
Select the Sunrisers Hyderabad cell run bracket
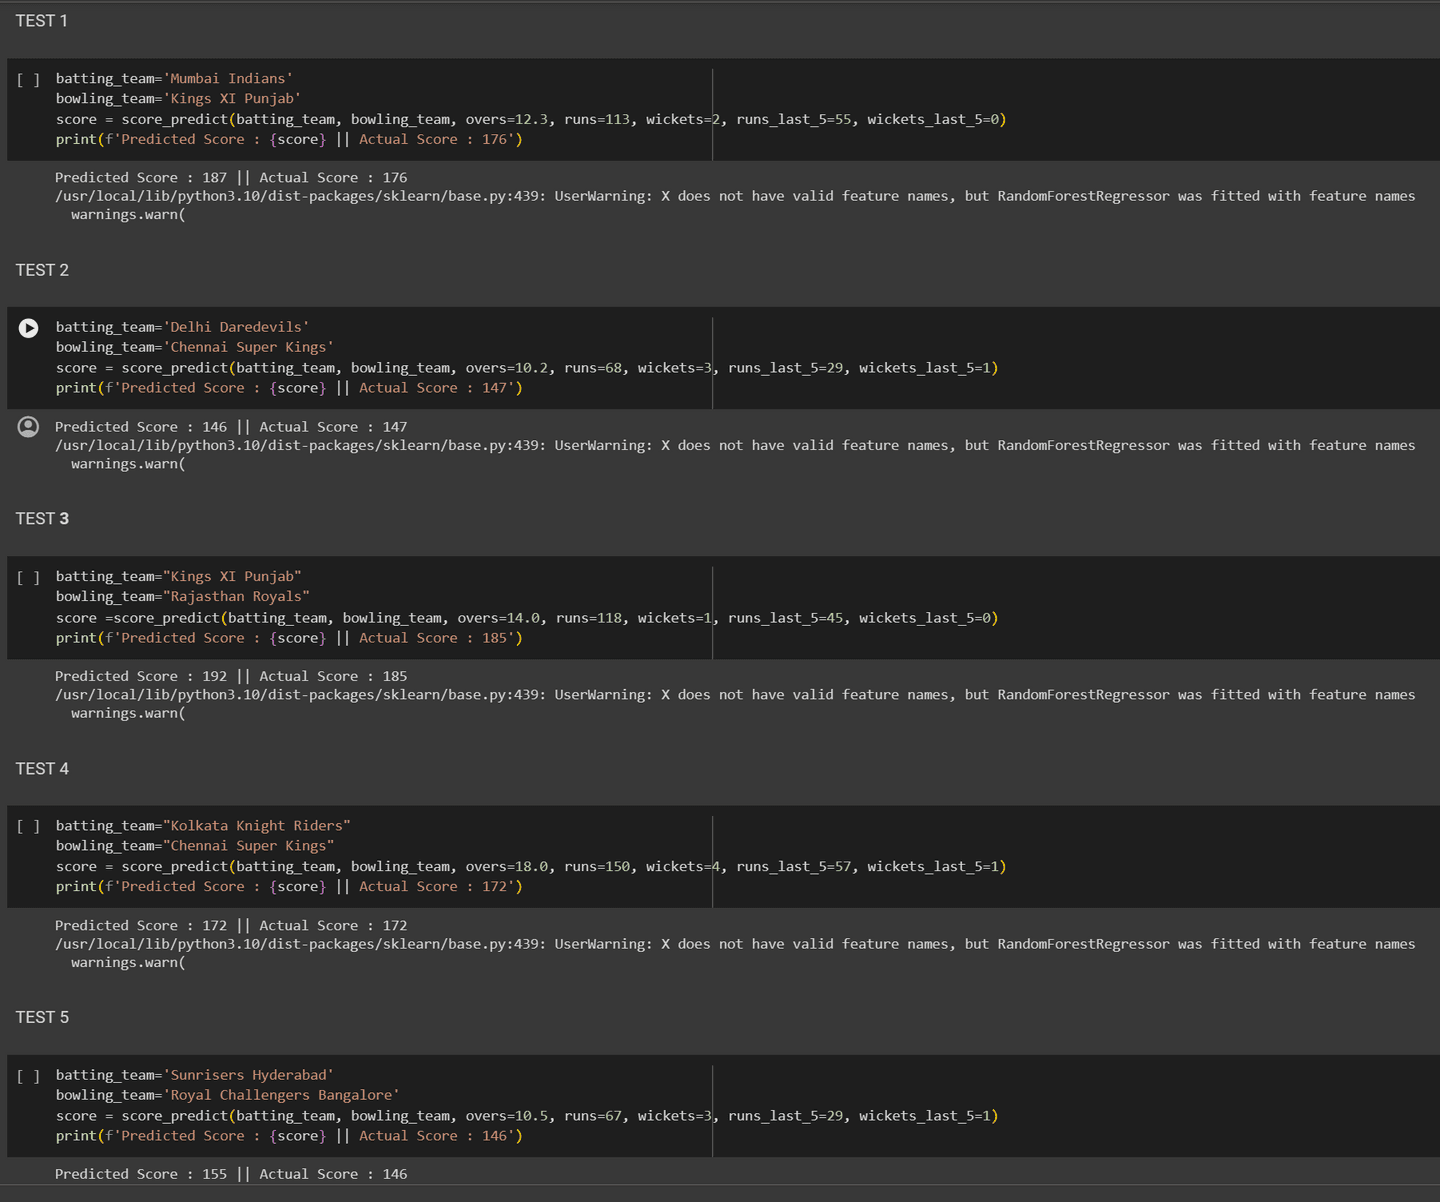28,1076
